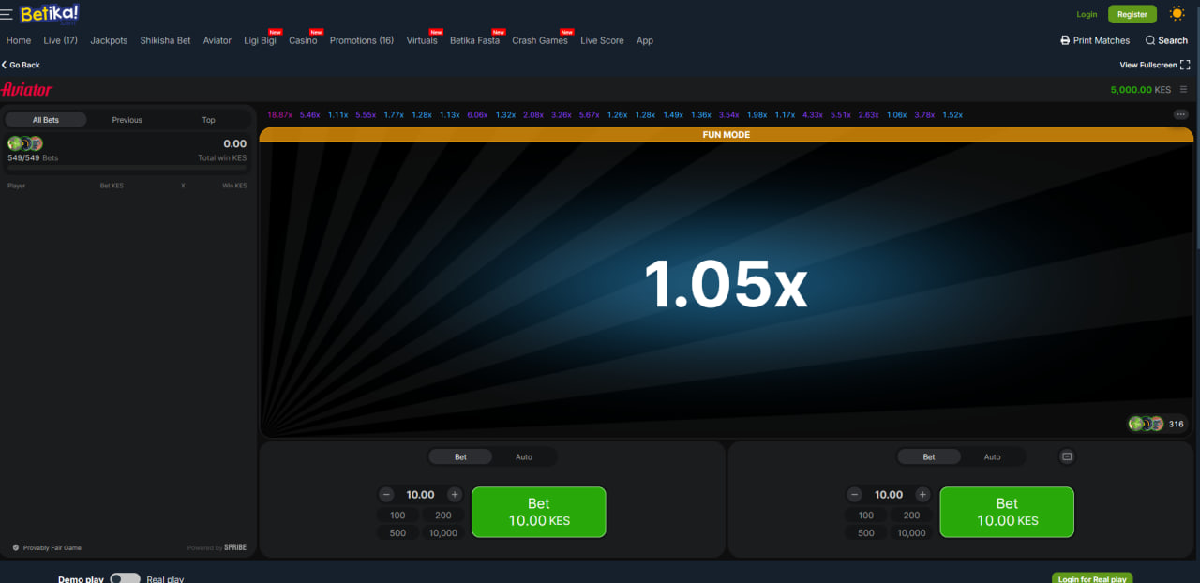
Task: Click the green Bet button in second panel
Action: [1007, 512]
